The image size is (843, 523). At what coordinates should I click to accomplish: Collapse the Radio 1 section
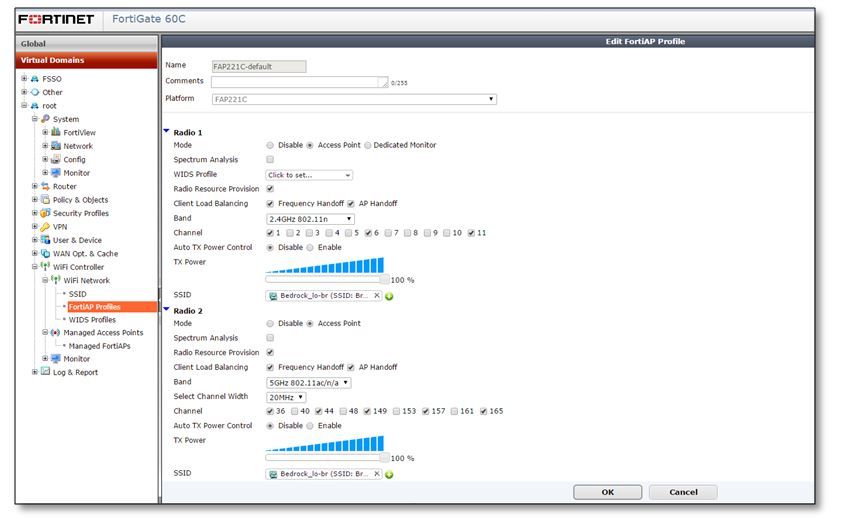coord(167,131)
